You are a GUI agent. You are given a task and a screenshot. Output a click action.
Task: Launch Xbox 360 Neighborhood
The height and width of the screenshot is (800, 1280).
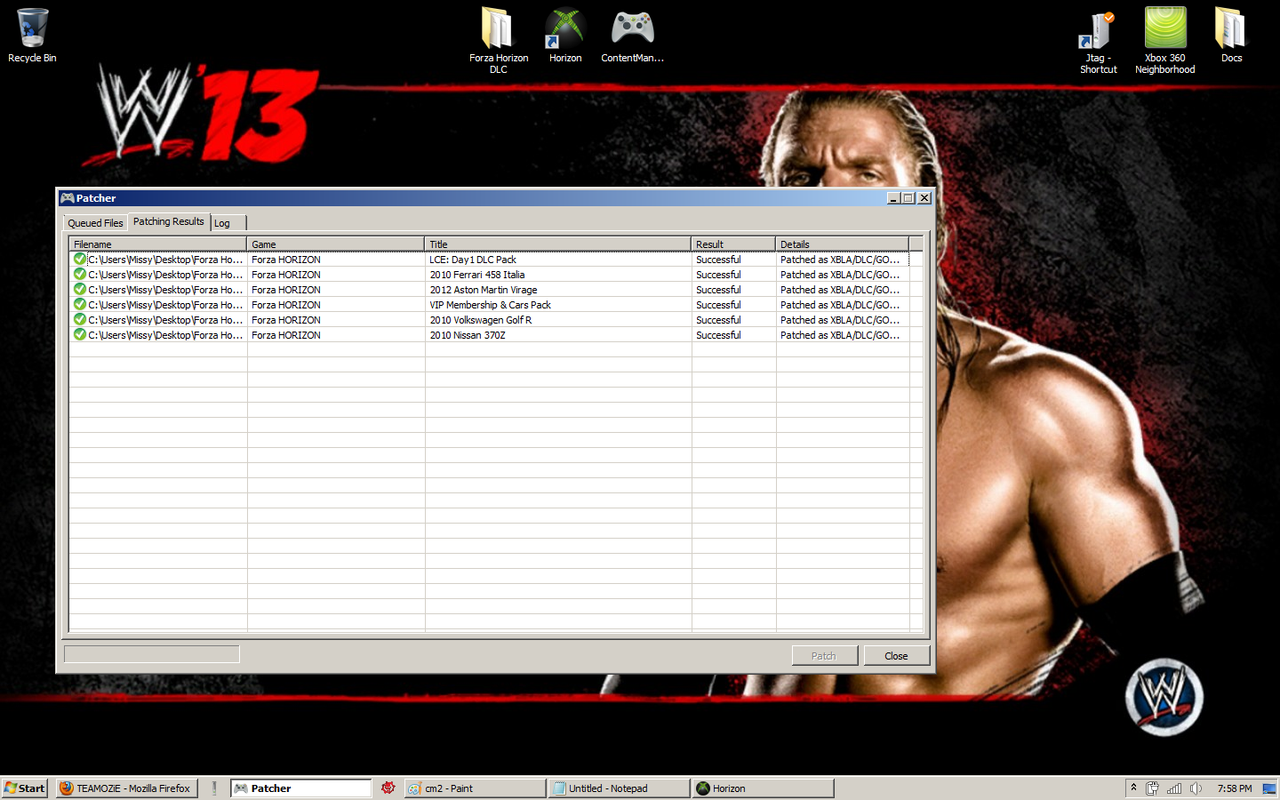click(1165, 30)
